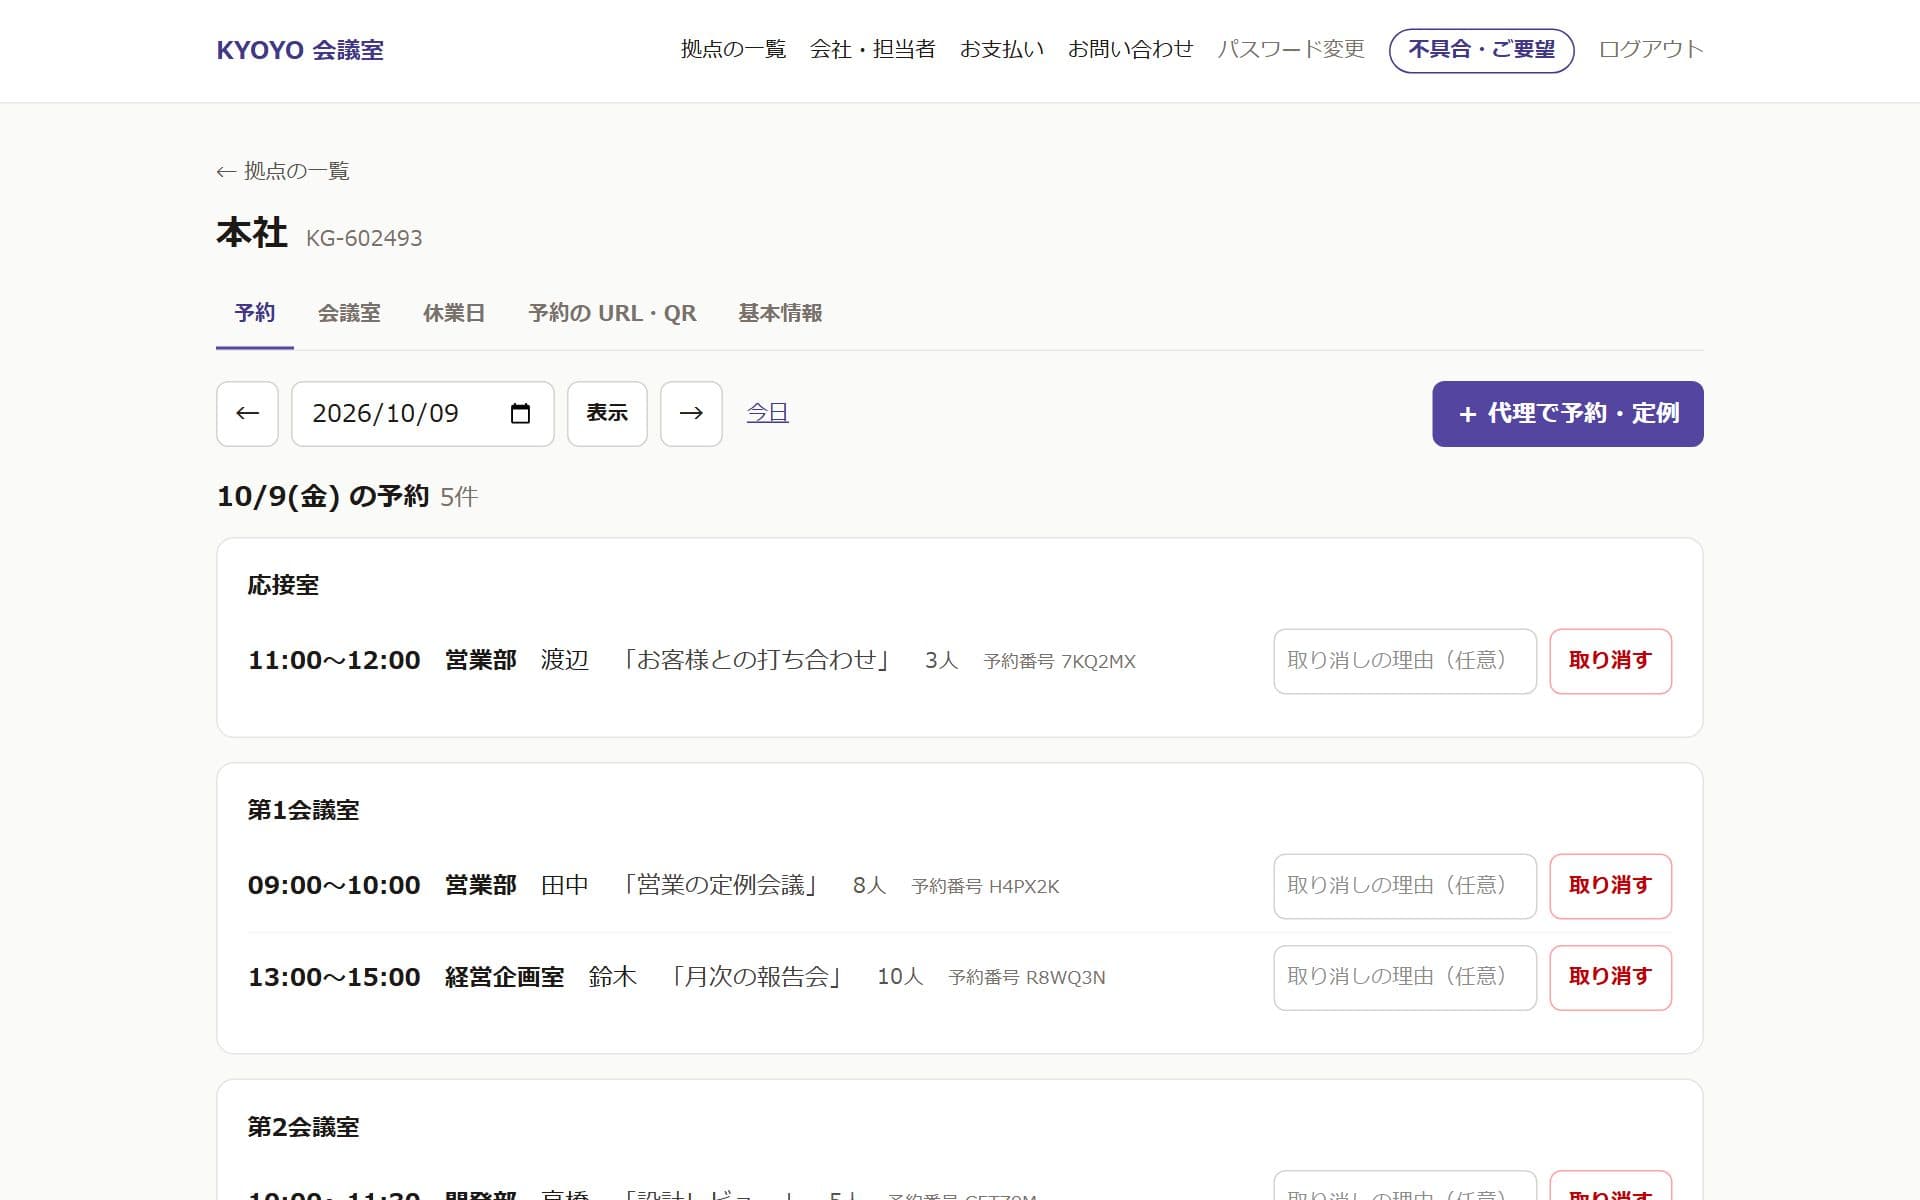Click 「月次の報告会」 title
This screenshot has height=1200, width=1920.
(757, 976)
